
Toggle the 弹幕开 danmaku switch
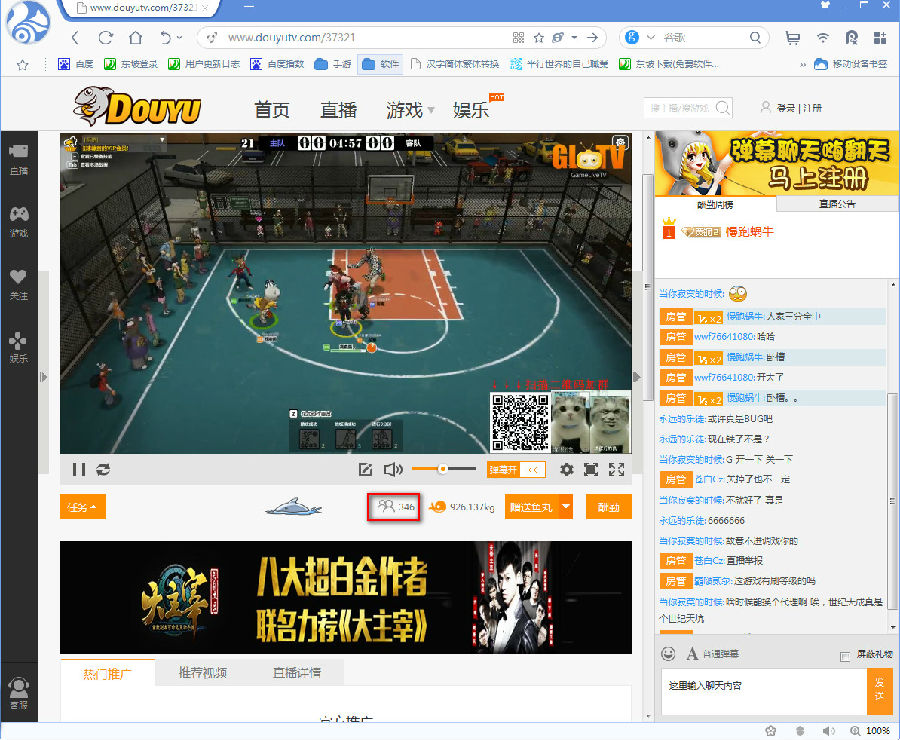516,470
